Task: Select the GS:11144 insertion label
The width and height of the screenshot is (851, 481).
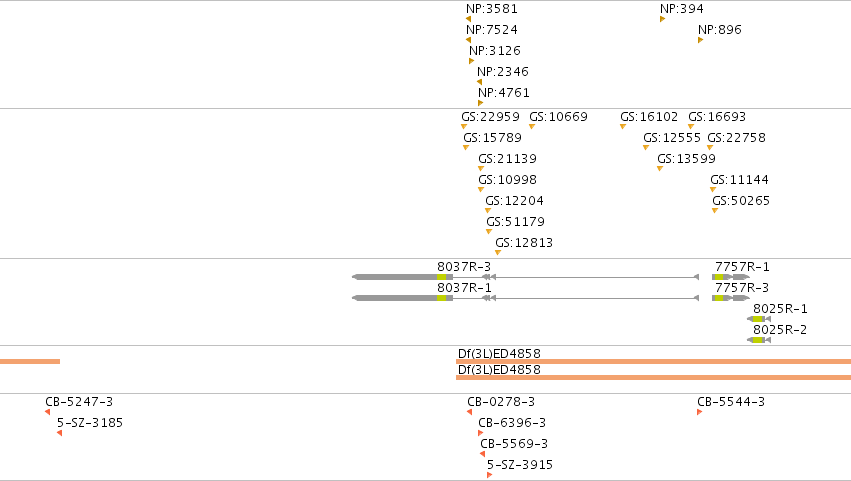Action: pos(739,180)
